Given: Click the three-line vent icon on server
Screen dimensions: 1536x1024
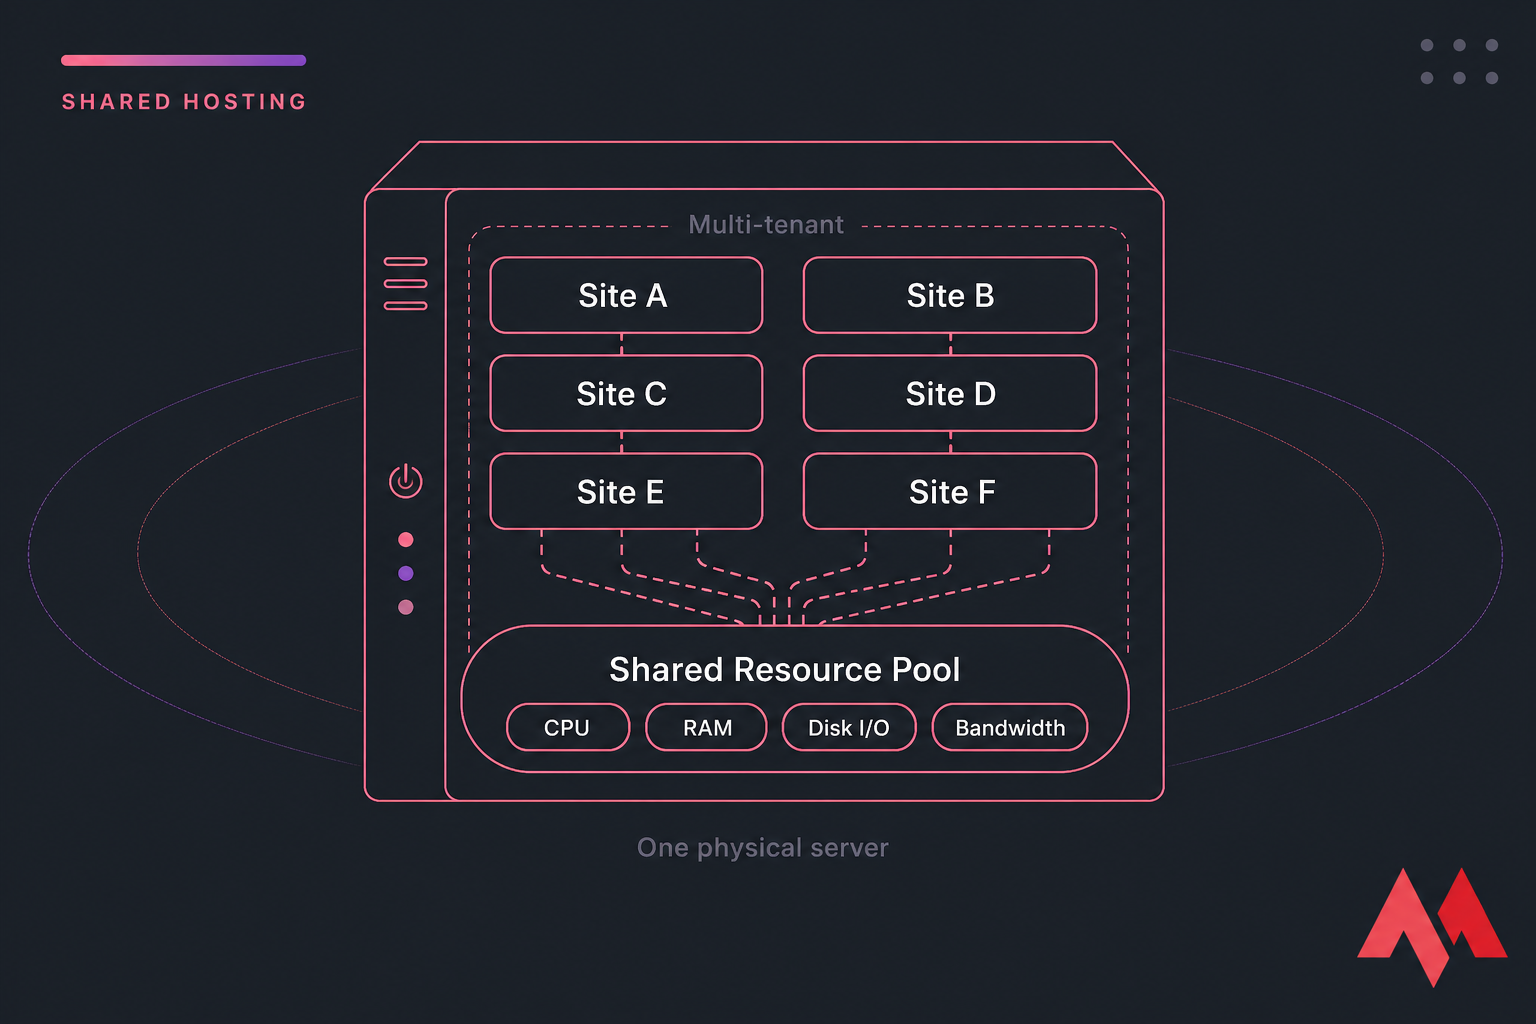Looking at the screenshot, I should pos(405,284).
